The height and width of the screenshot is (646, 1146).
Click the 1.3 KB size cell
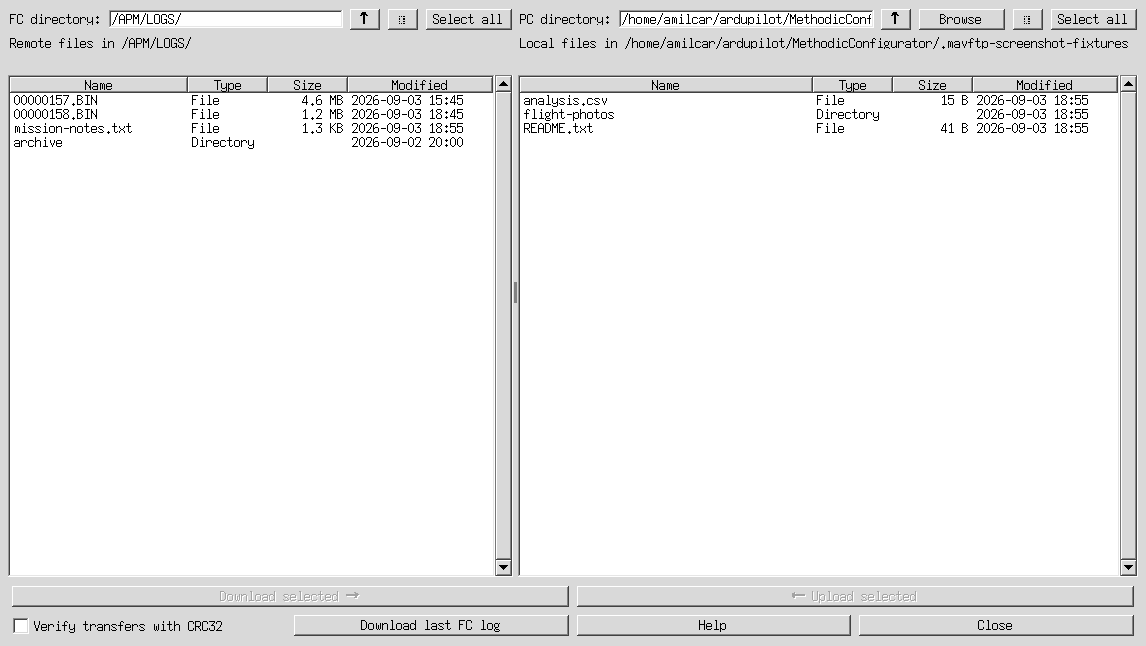click(322, 128)
